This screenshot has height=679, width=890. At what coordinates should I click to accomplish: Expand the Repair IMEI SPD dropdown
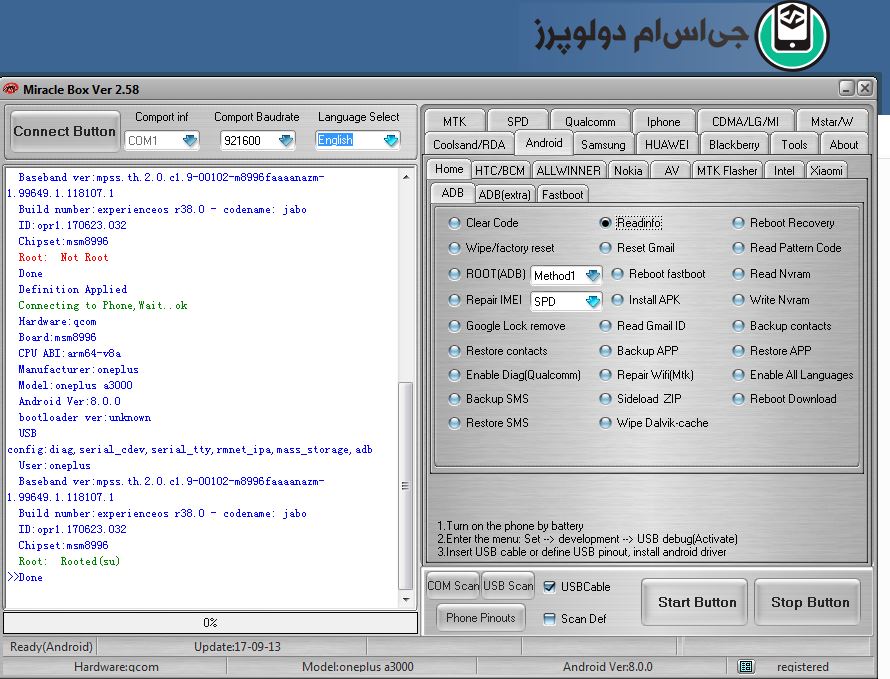593,301
